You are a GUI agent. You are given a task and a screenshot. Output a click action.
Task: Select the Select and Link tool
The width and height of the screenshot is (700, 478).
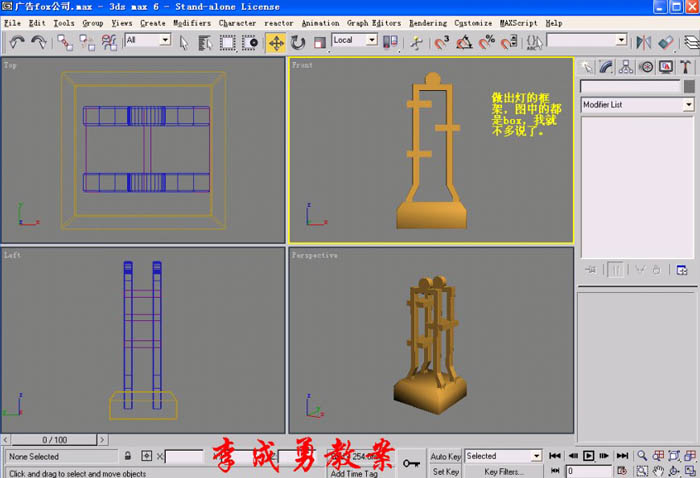pos(65,43)
